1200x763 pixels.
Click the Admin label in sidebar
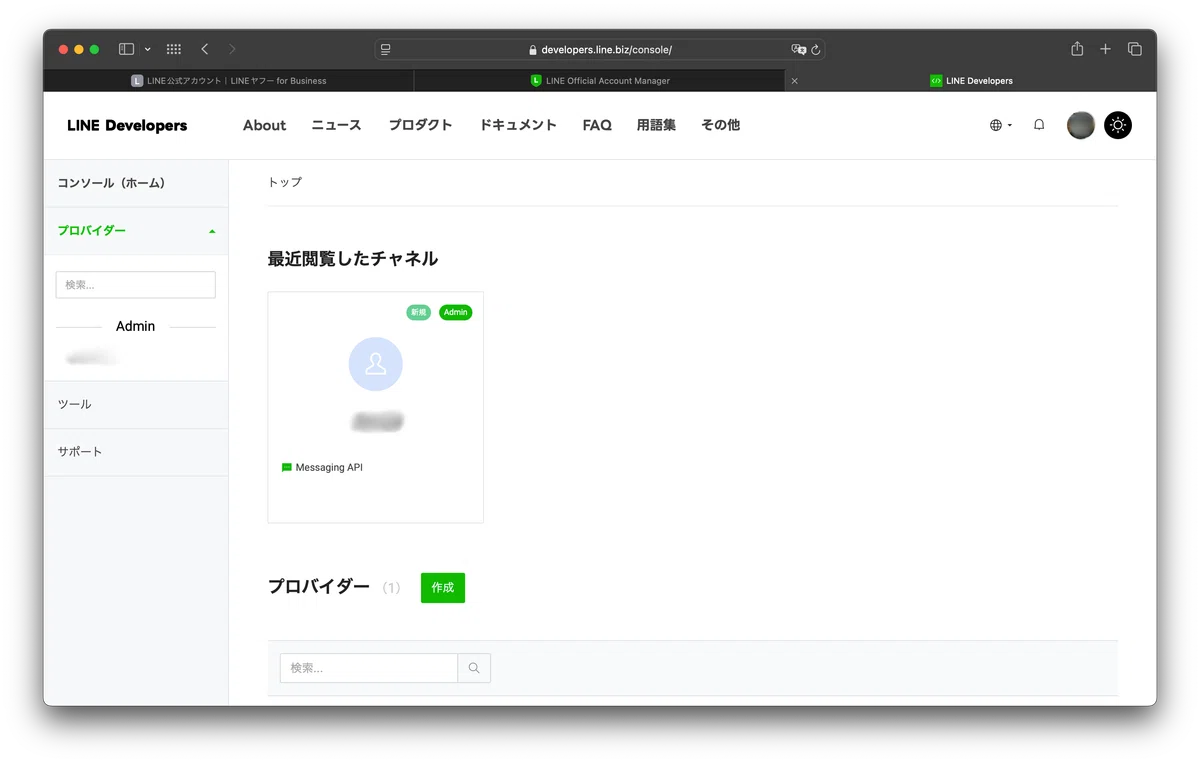136,326
